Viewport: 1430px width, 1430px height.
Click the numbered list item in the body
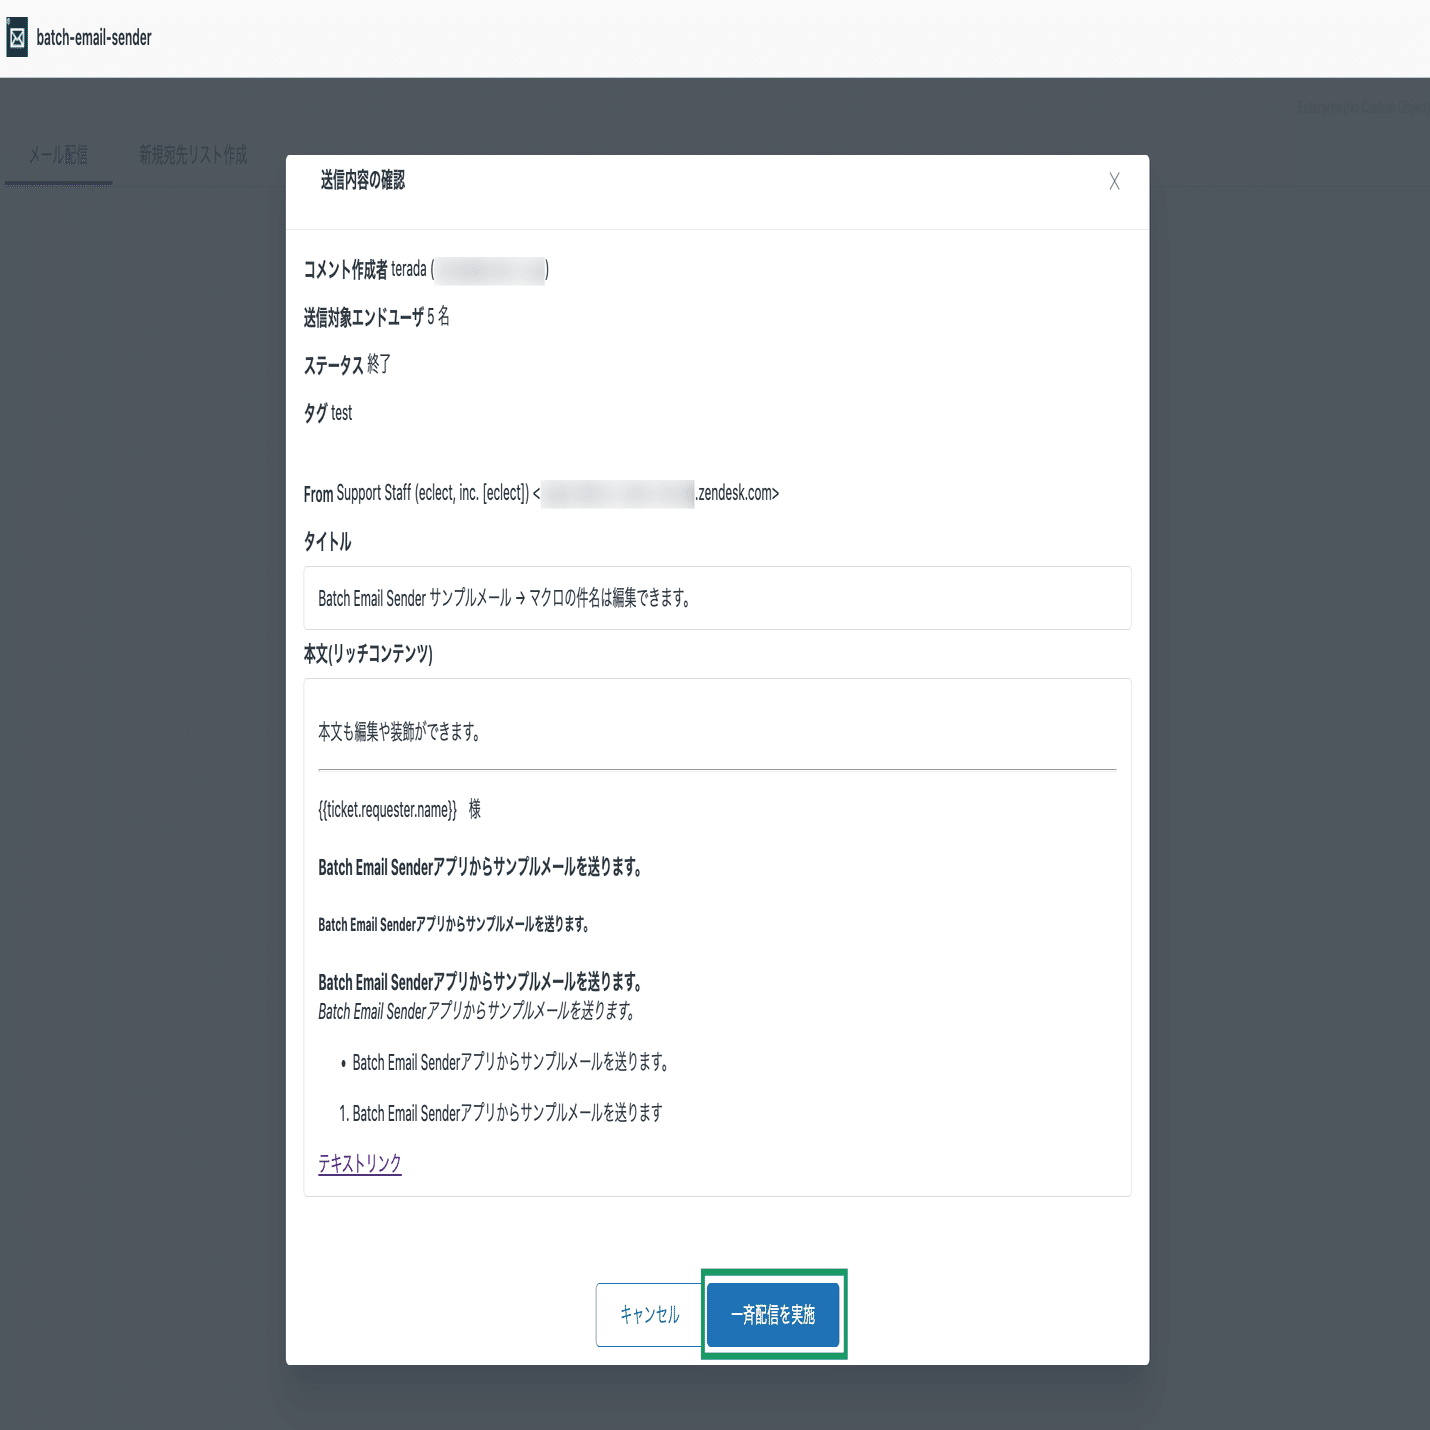505,1112
